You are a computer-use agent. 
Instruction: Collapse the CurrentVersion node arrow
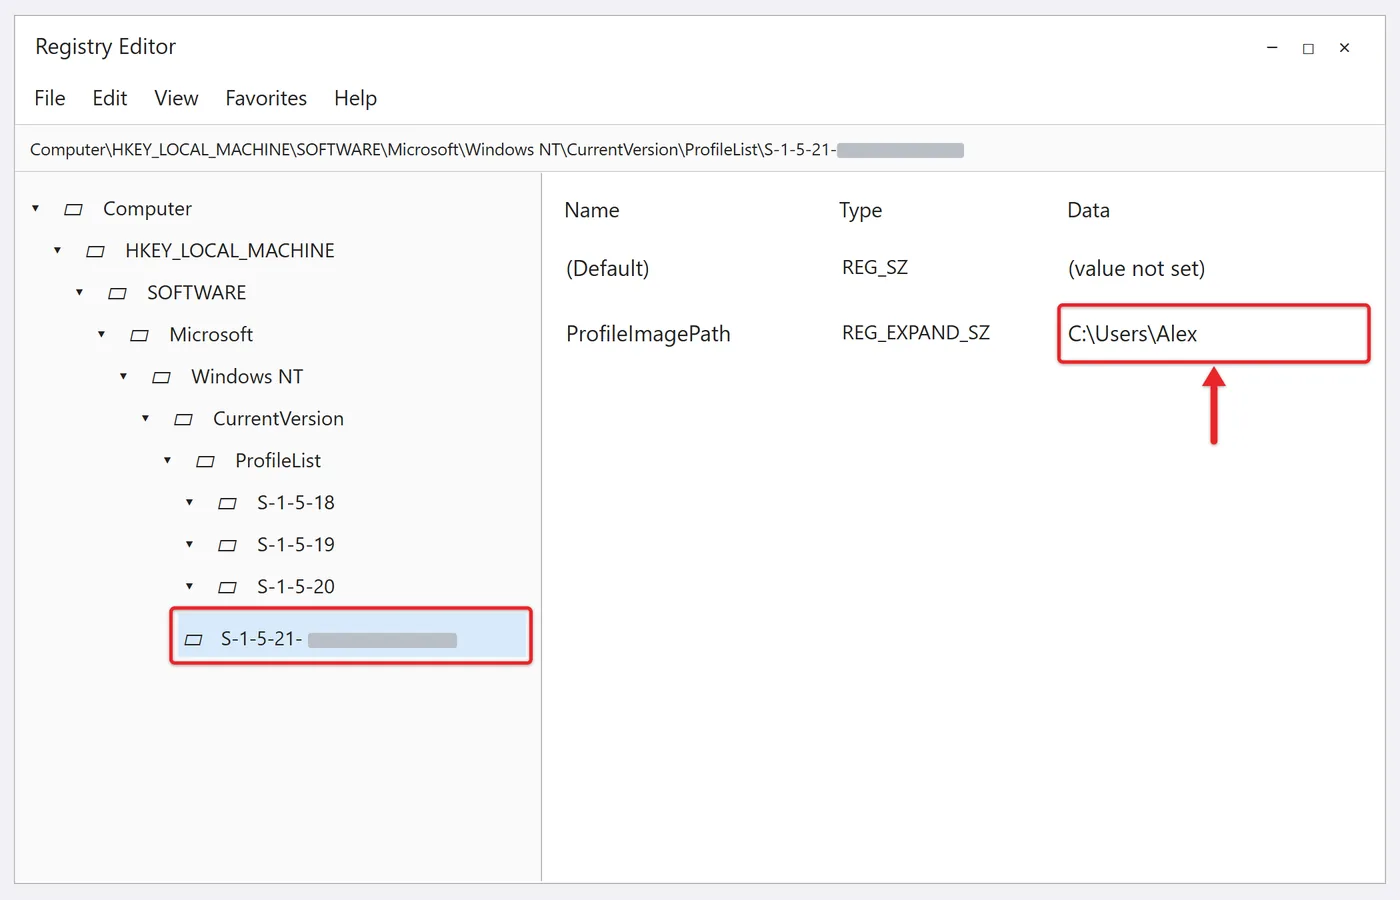(145, 418)
